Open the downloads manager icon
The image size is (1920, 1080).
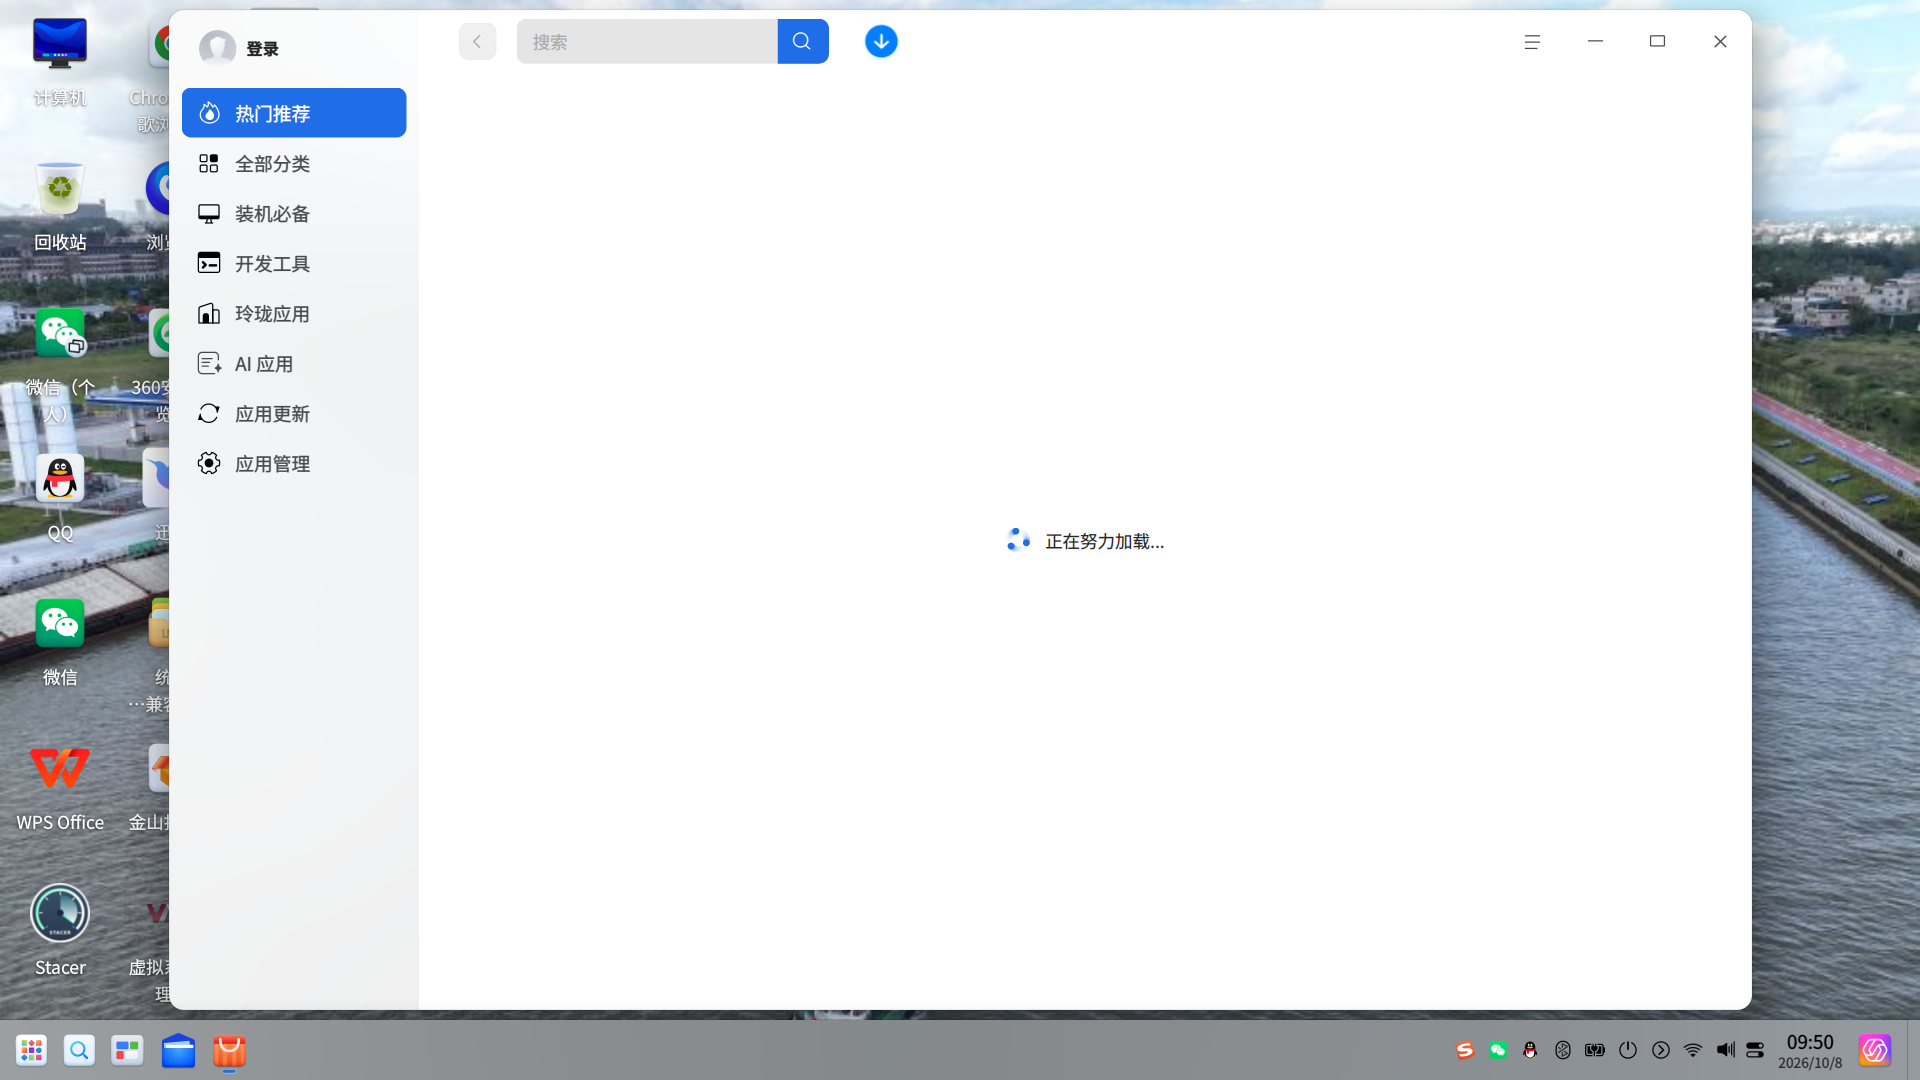coord(881,41)
